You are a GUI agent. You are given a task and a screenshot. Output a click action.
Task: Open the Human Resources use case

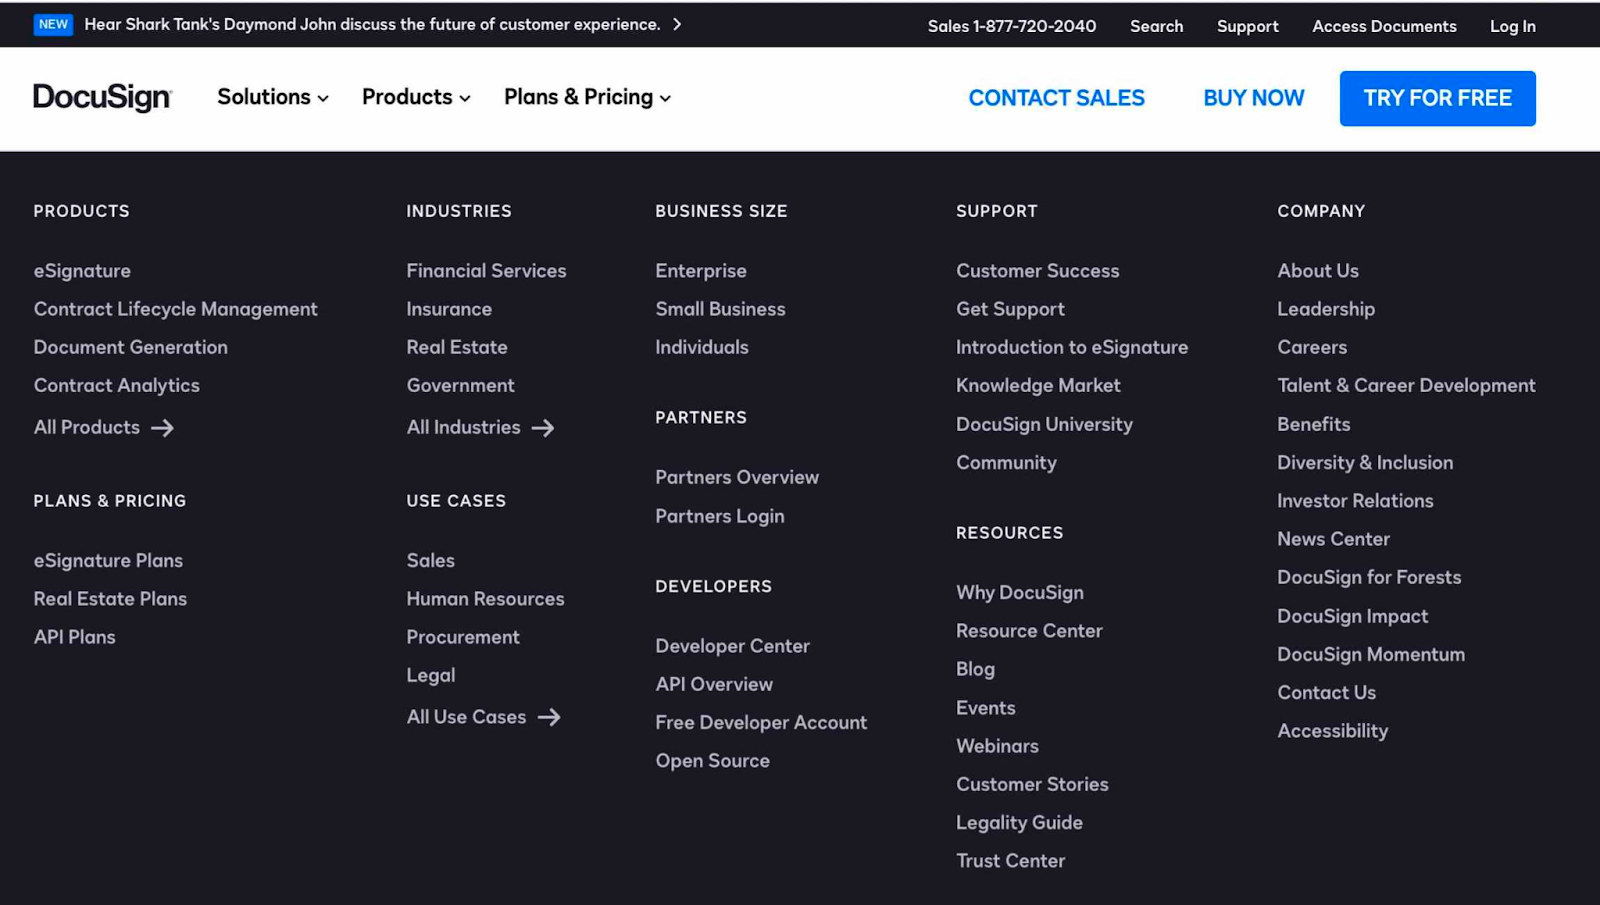pyautogui.click(x=485, y=598)
